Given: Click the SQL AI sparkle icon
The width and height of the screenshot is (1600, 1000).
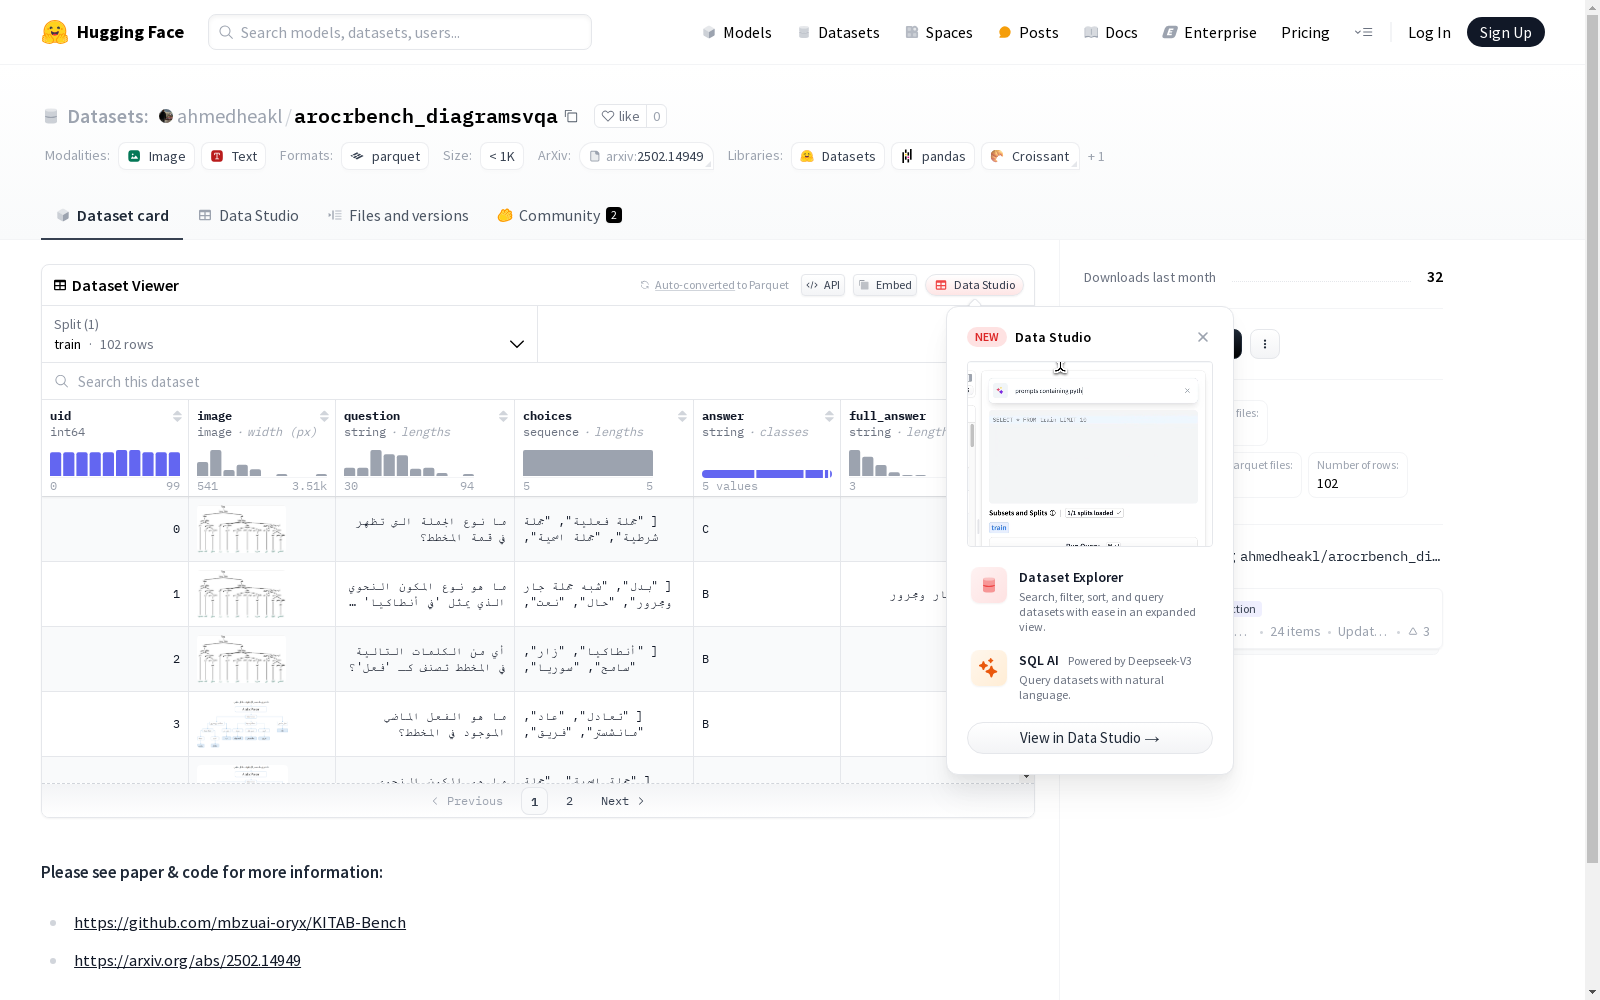Looking at the screenshot, I should (x=989, y=668).
